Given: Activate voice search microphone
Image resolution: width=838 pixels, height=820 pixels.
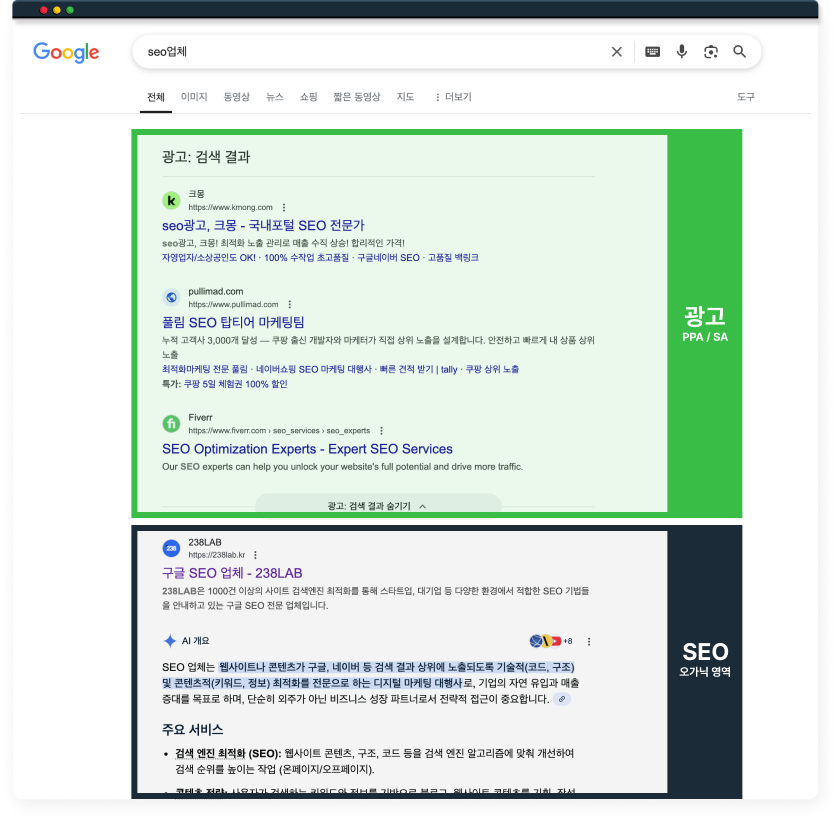Looking at the screenshot, I should click(681, 51).
